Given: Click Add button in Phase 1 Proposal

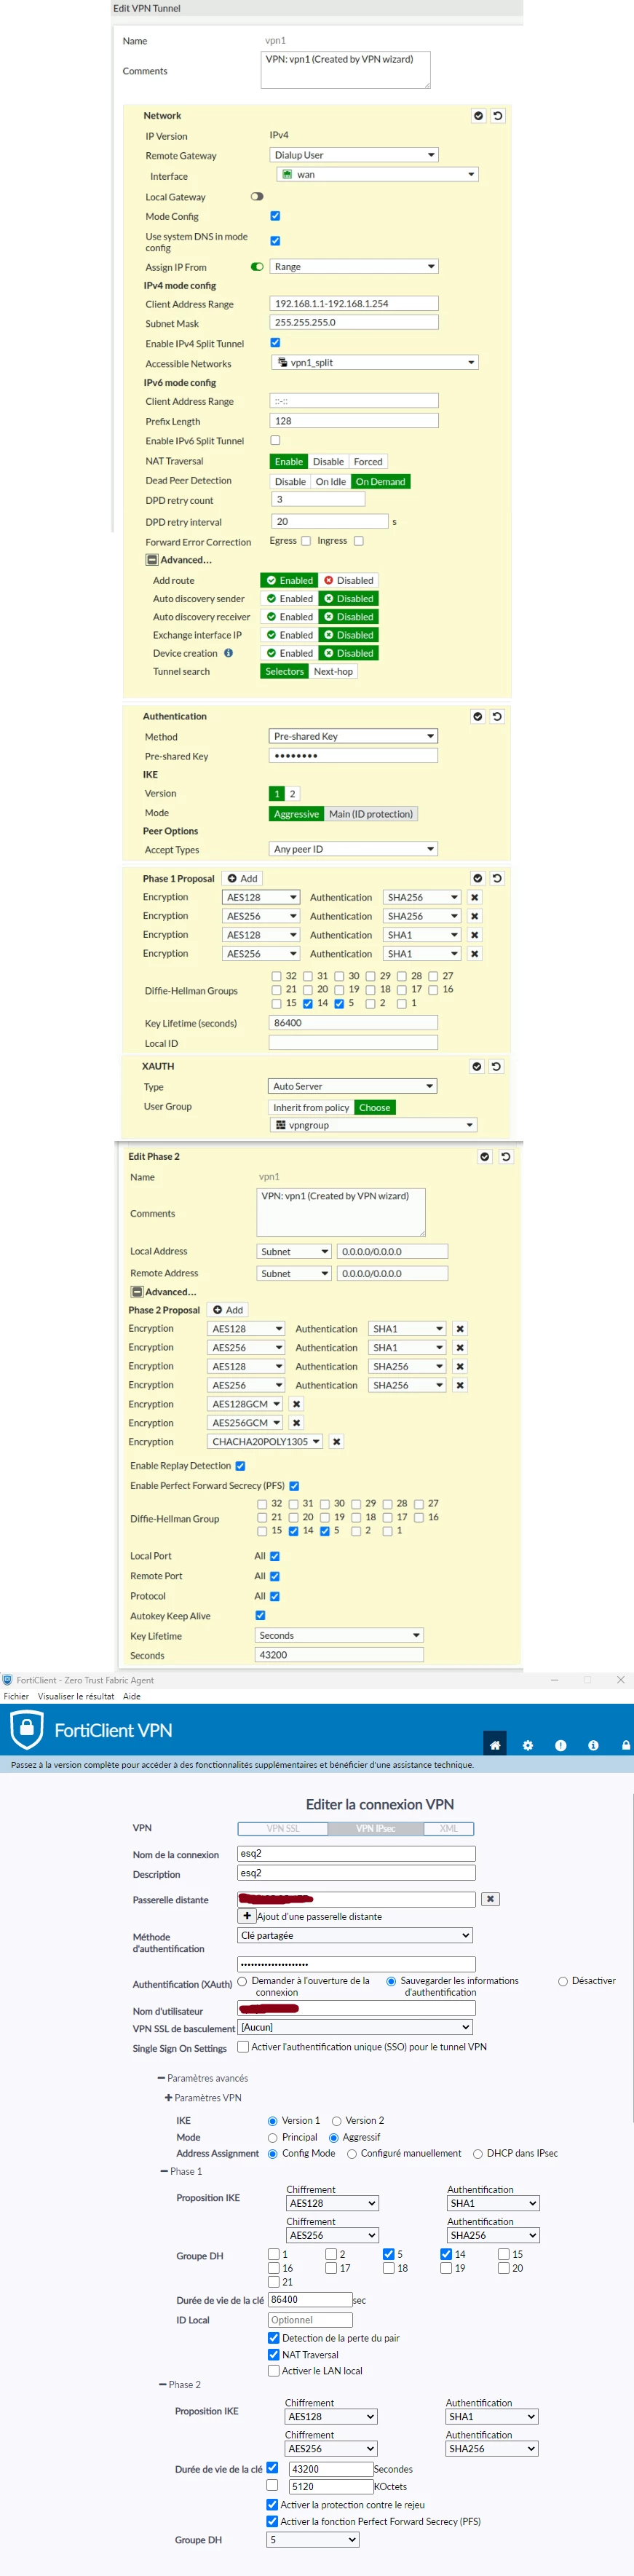Looking at the screenshot, I should tap(243, 879).
